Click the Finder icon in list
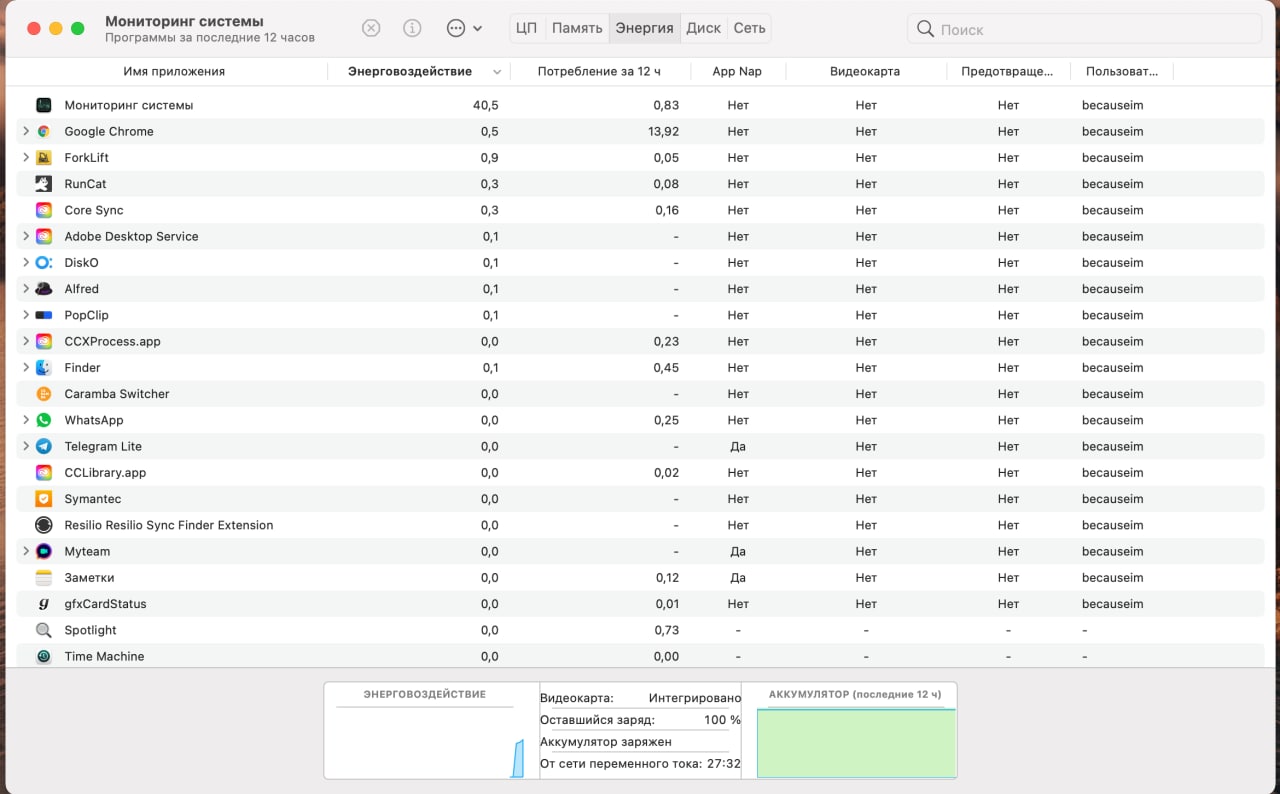 tap(43, 368)
